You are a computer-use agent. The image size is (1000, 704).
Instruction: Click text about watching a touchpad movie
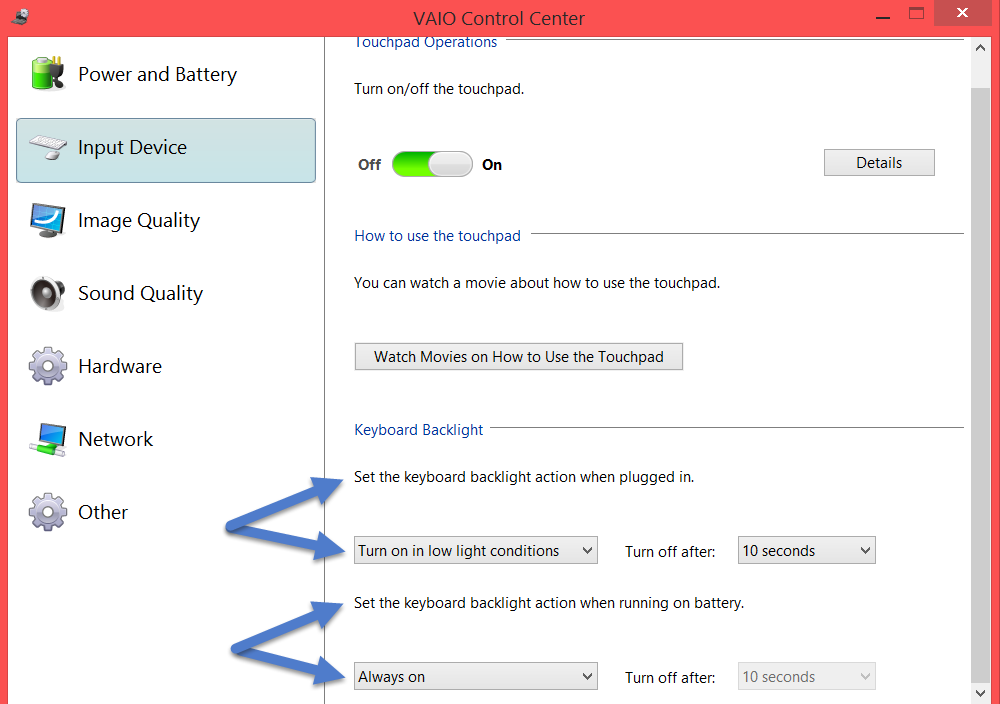click(x=537, y=283)
